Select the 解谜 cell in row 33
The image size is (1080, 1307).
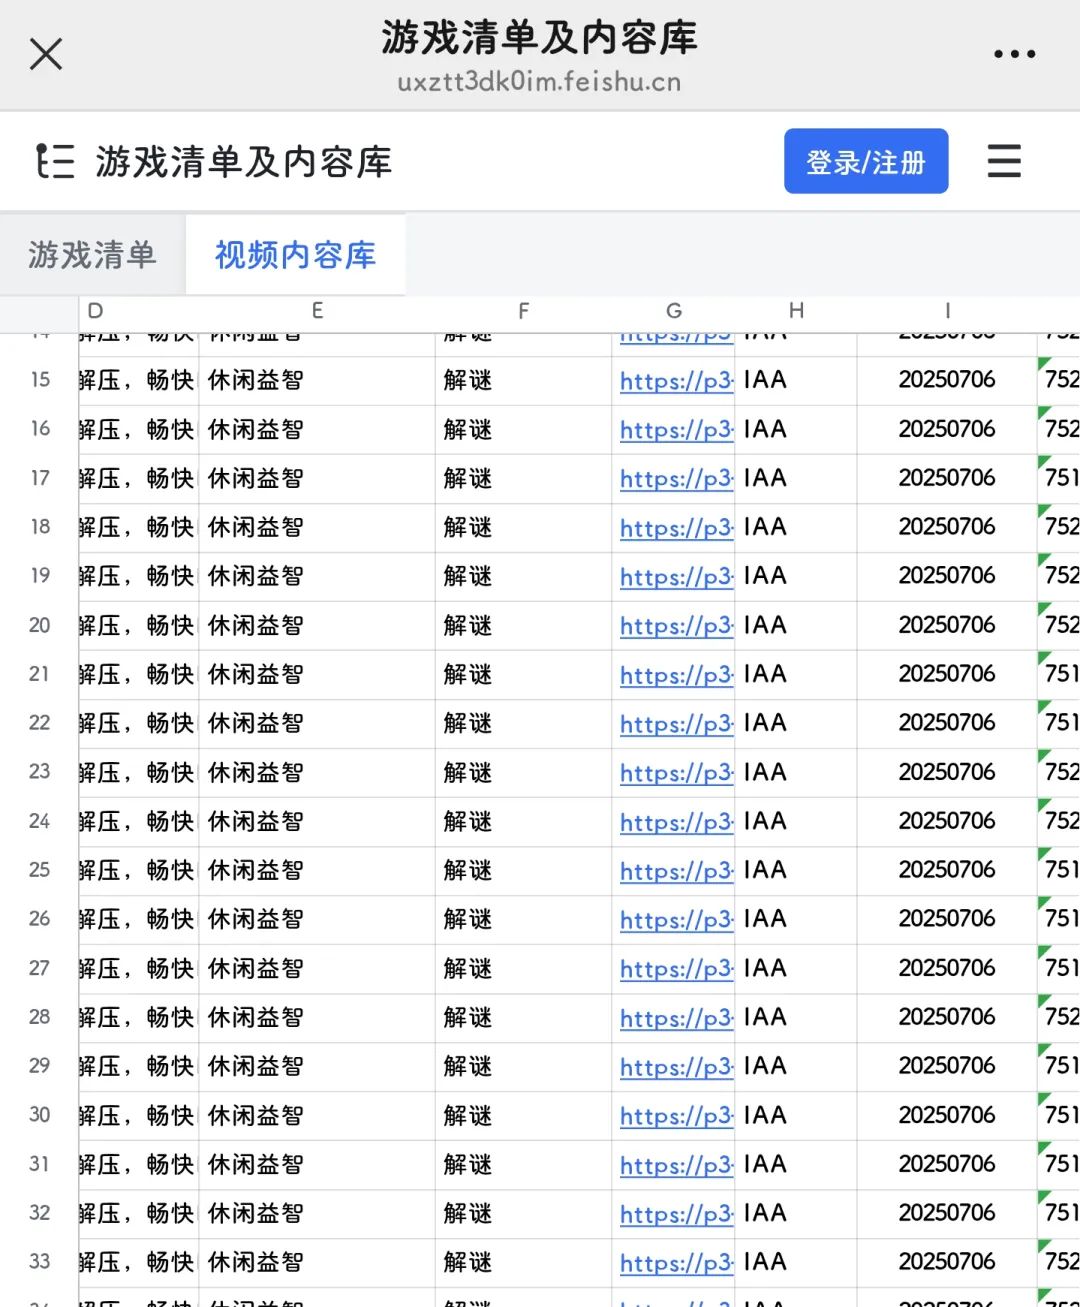coord(523,1262)
